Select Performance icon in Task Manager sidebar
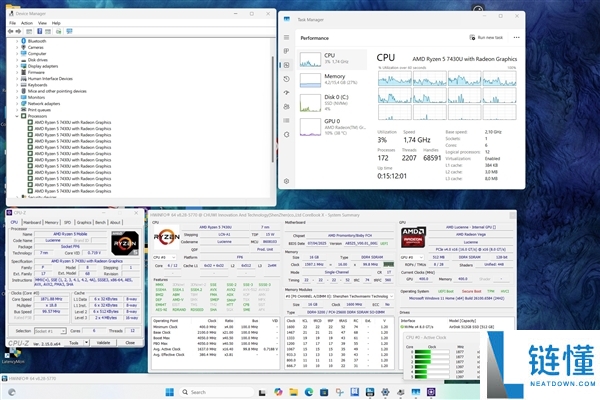Screen dimensions: 600x400 [286, 65]
